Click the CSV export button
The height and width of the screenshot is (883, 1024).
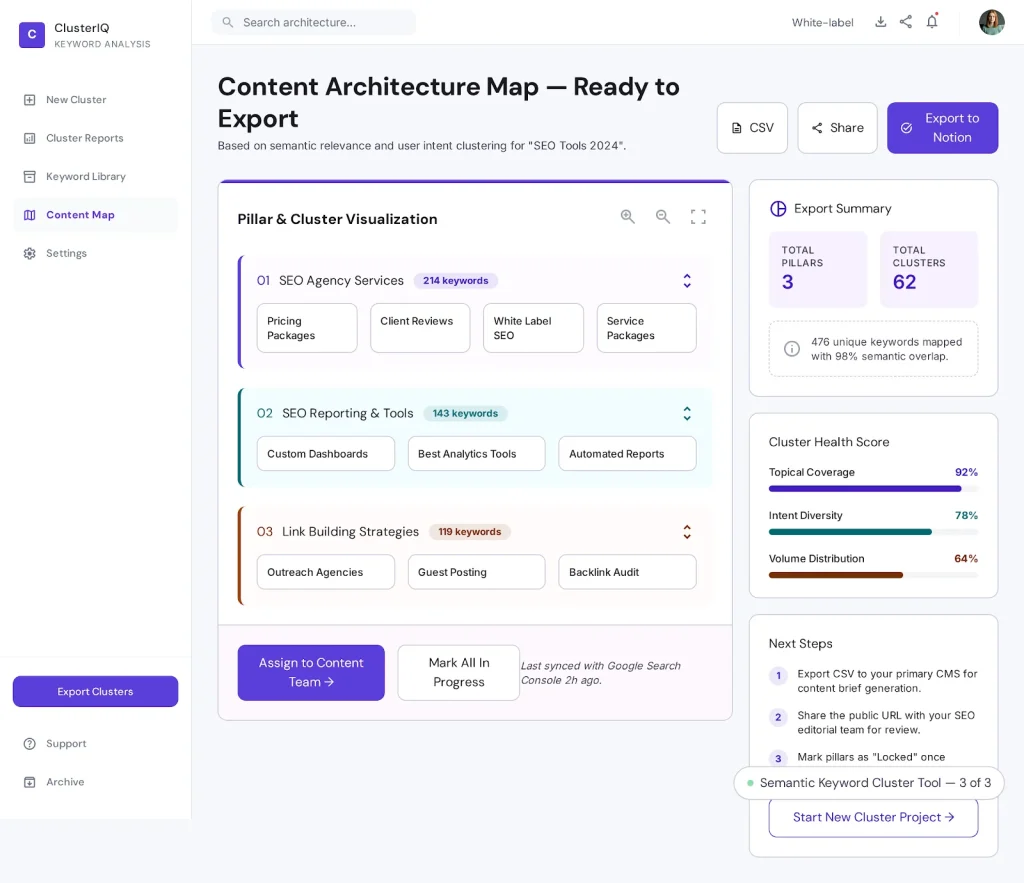(752, 128)
